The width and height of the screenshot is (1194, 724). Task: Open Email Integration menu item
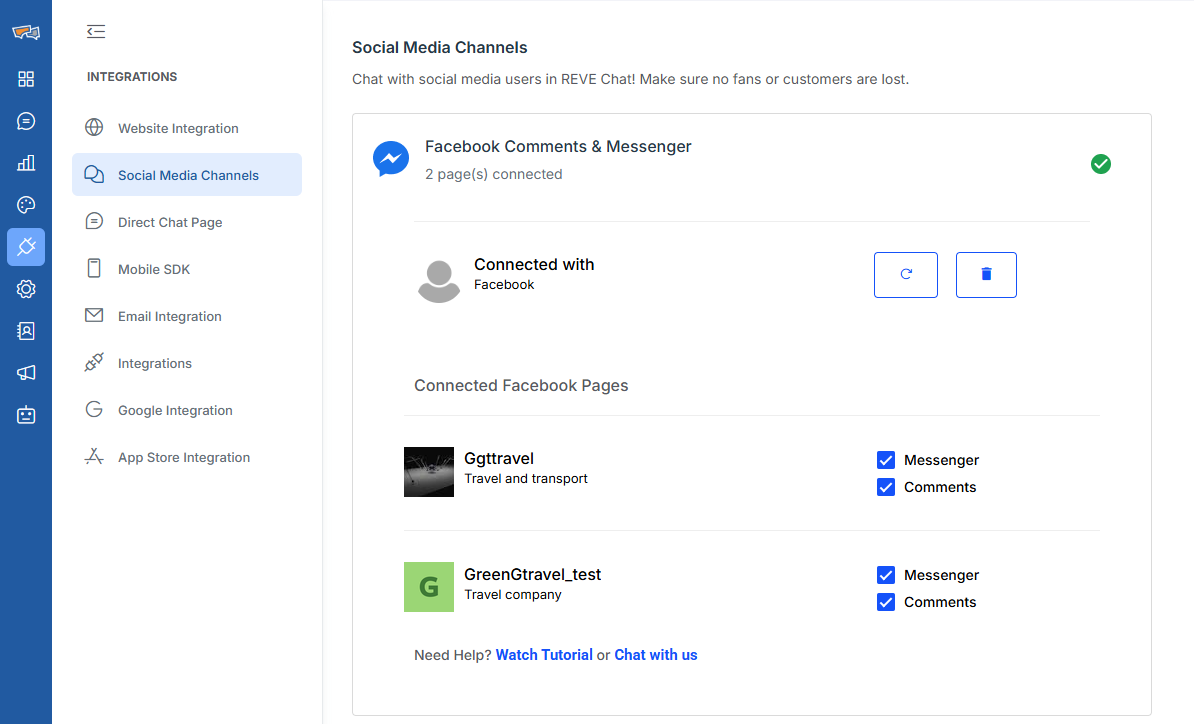(x=187, y=316)
